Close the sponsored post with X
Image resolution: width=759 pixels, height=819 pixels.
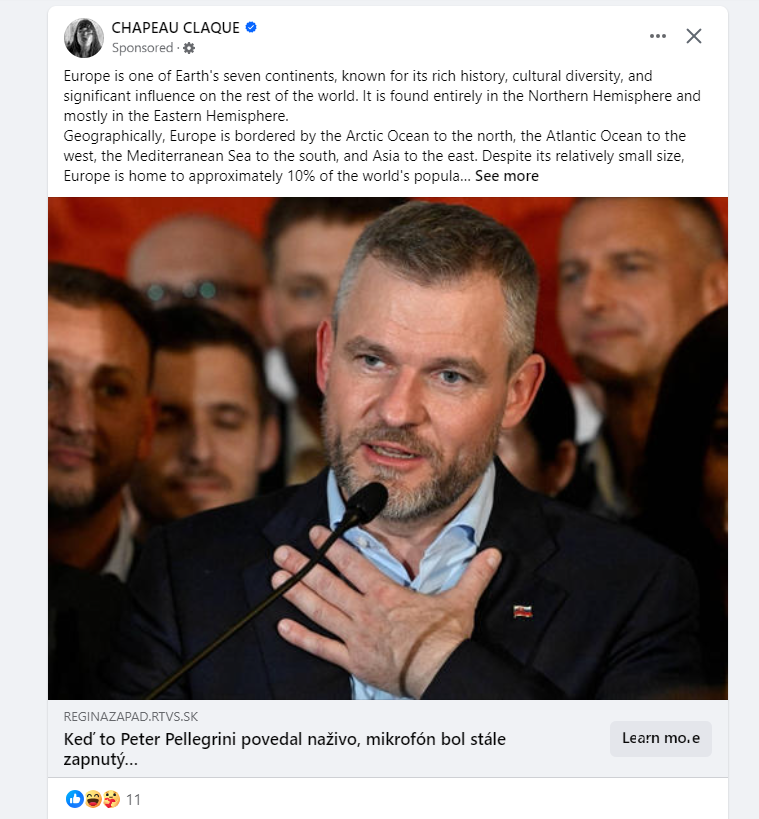694,36
